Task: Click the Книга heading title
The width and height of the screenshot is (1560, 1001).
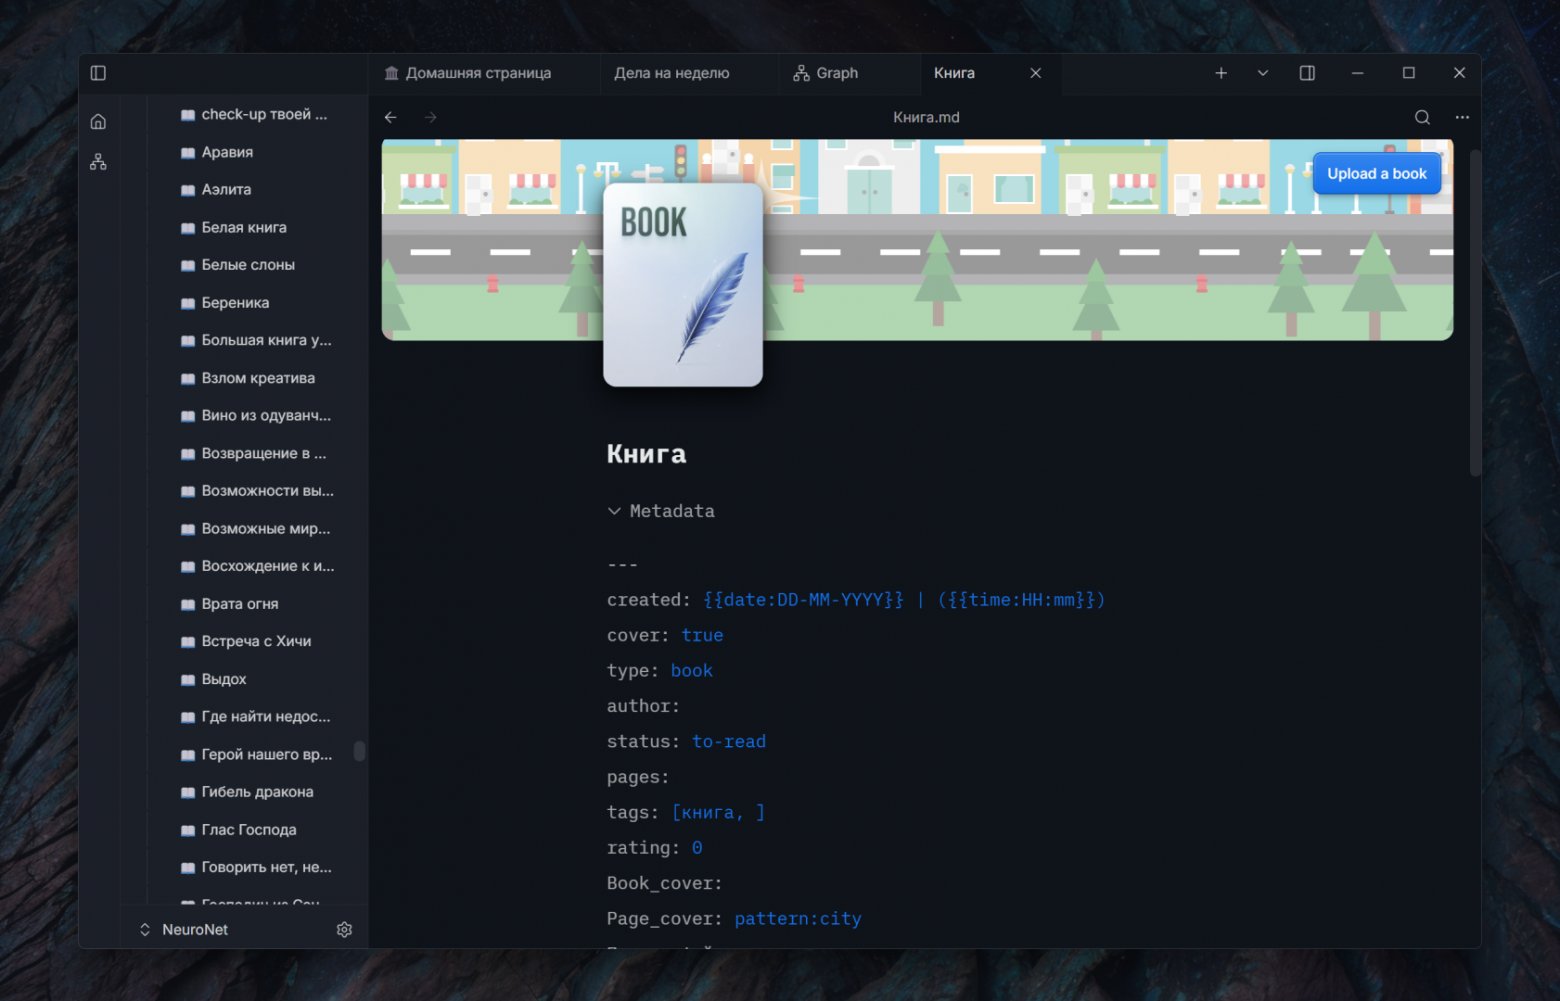Action: [646, 454]
